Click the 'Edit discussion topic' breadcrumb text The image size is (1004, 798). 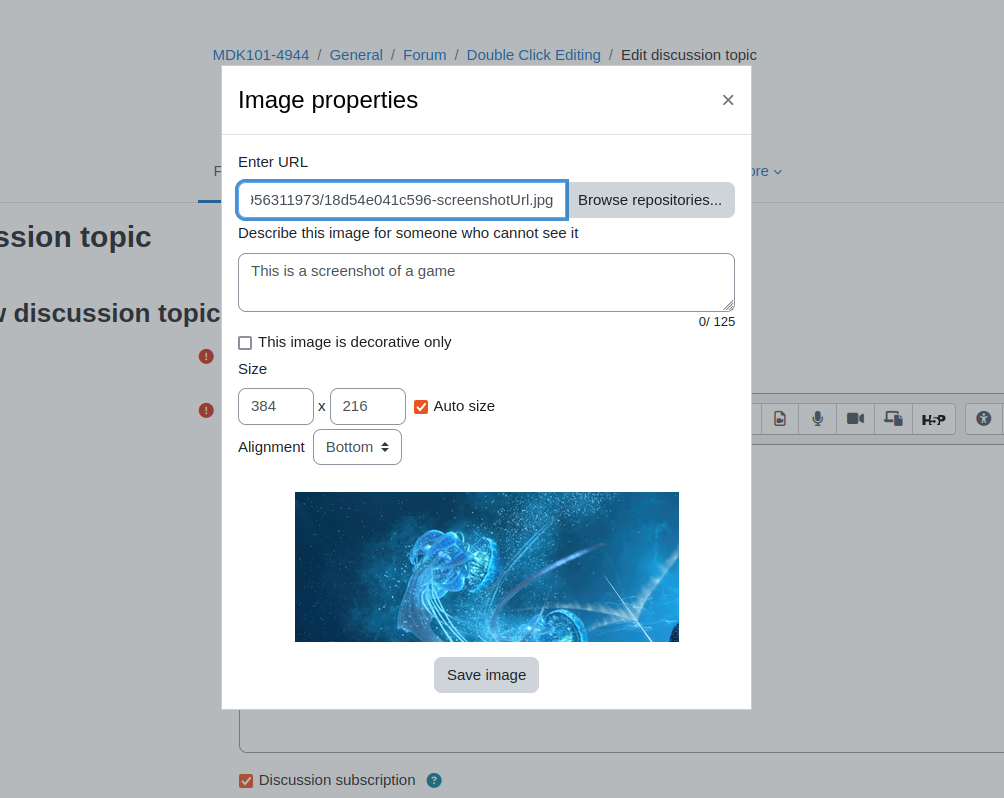tap(689, 55)
